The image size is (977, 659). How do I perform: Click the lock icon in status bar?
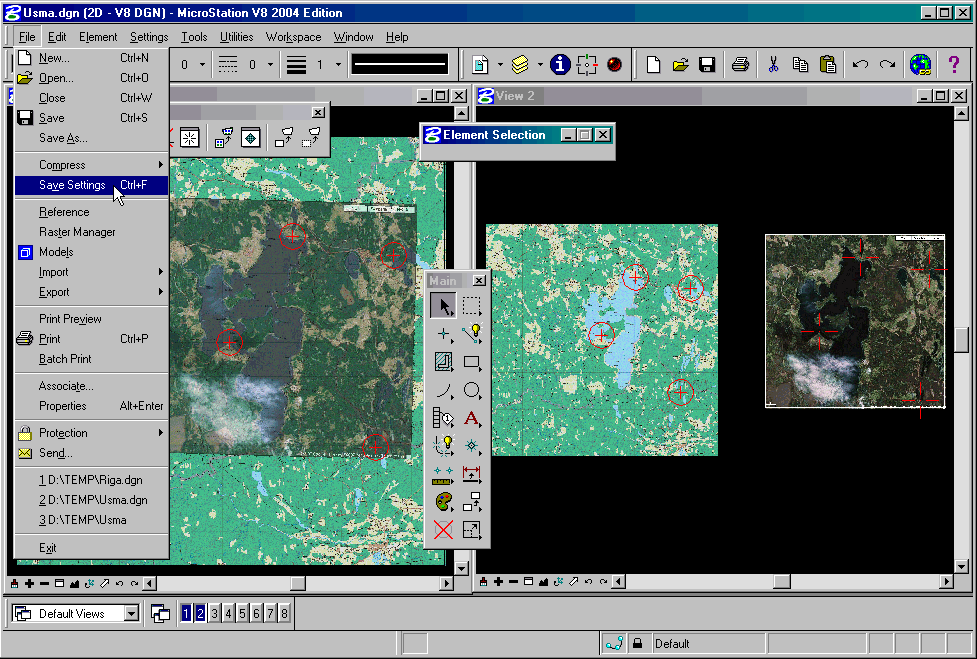point(637,643)
